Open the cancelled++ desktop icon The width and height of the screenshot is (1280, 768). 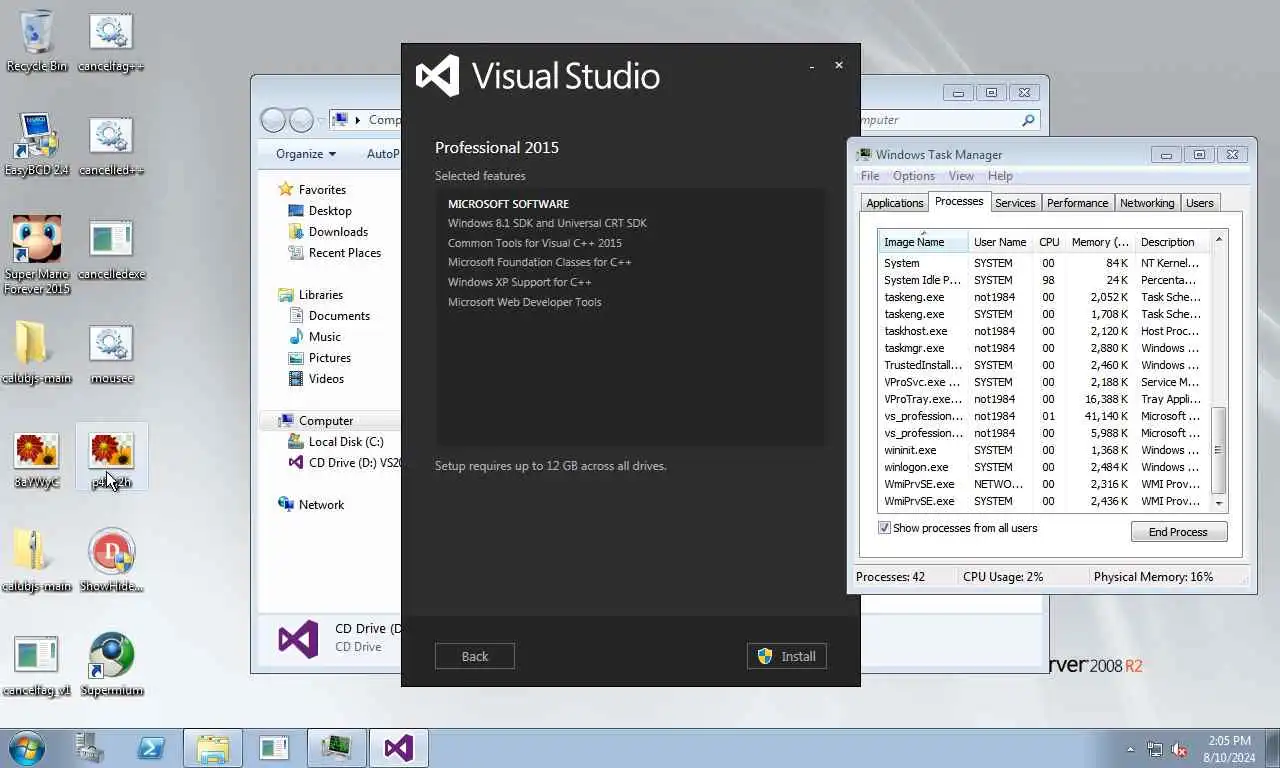pyautogui.click(x=111, y=145)
